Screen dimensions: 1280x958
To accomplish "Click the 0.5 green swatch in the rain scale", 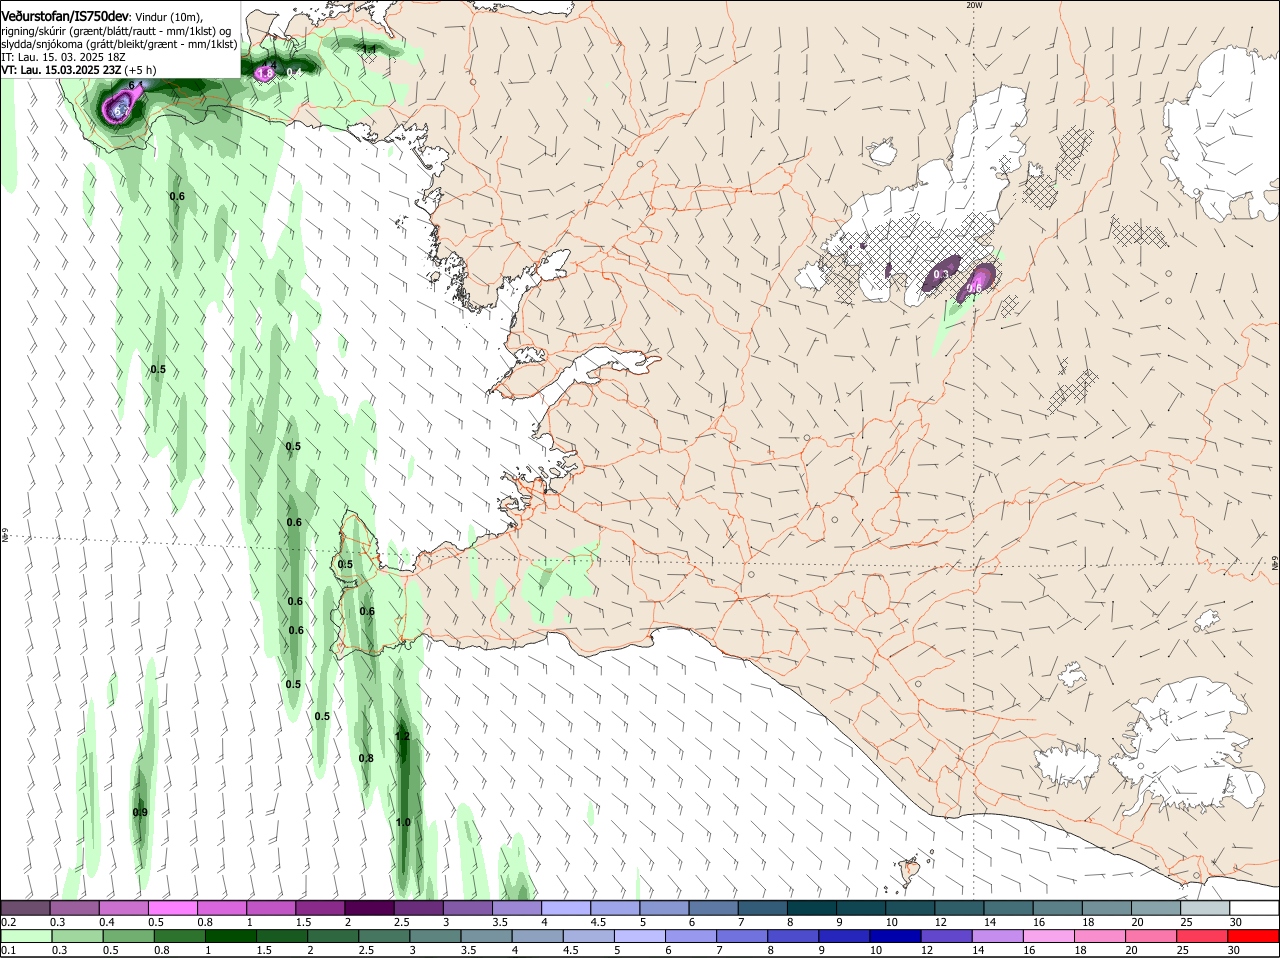I will (128, 936).
